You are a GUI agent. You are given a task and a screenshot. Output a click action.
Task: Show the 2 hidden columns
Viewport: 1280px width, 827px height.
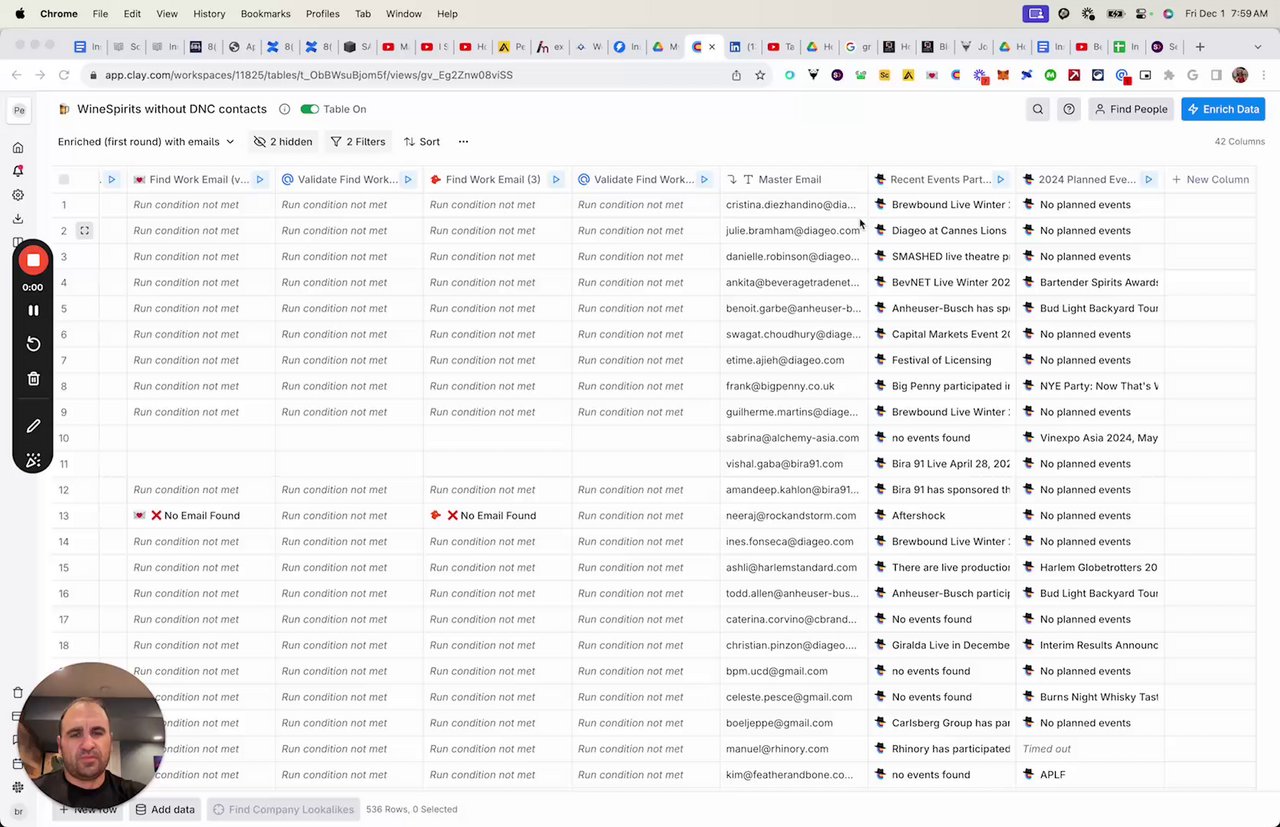(x=283, y=142)
